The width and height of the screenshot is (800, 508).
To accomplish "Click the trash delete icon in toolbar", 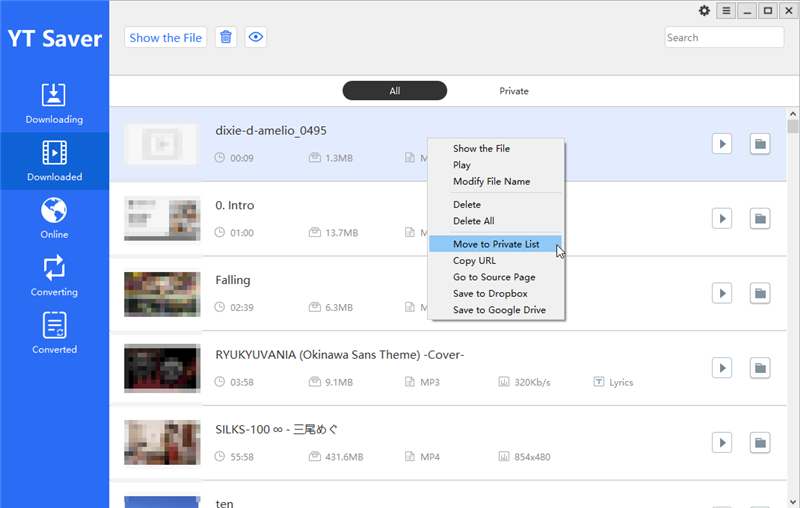I will (226, 37).
